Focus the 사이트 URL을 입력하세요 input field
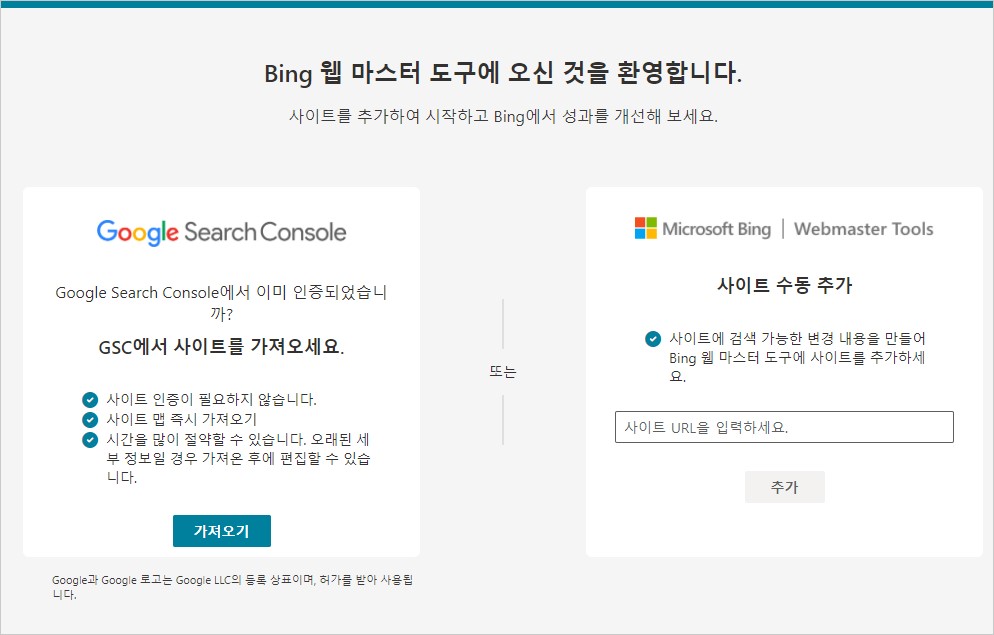Screen dimensions: 994x635 (784, 427)
